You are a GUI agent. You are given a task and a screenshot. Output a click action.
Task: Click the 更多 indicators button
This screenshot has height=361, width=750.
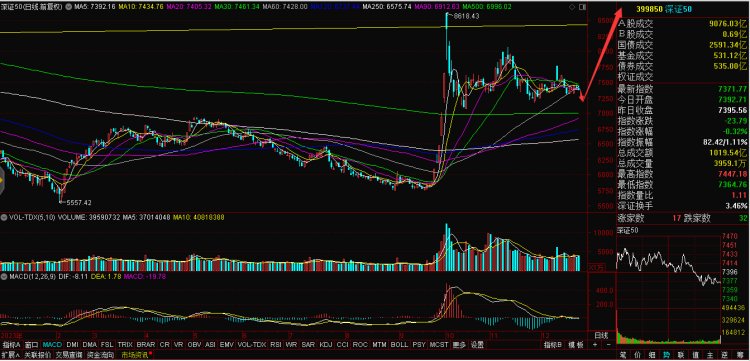pyautogui.click(x=460, y=345)
